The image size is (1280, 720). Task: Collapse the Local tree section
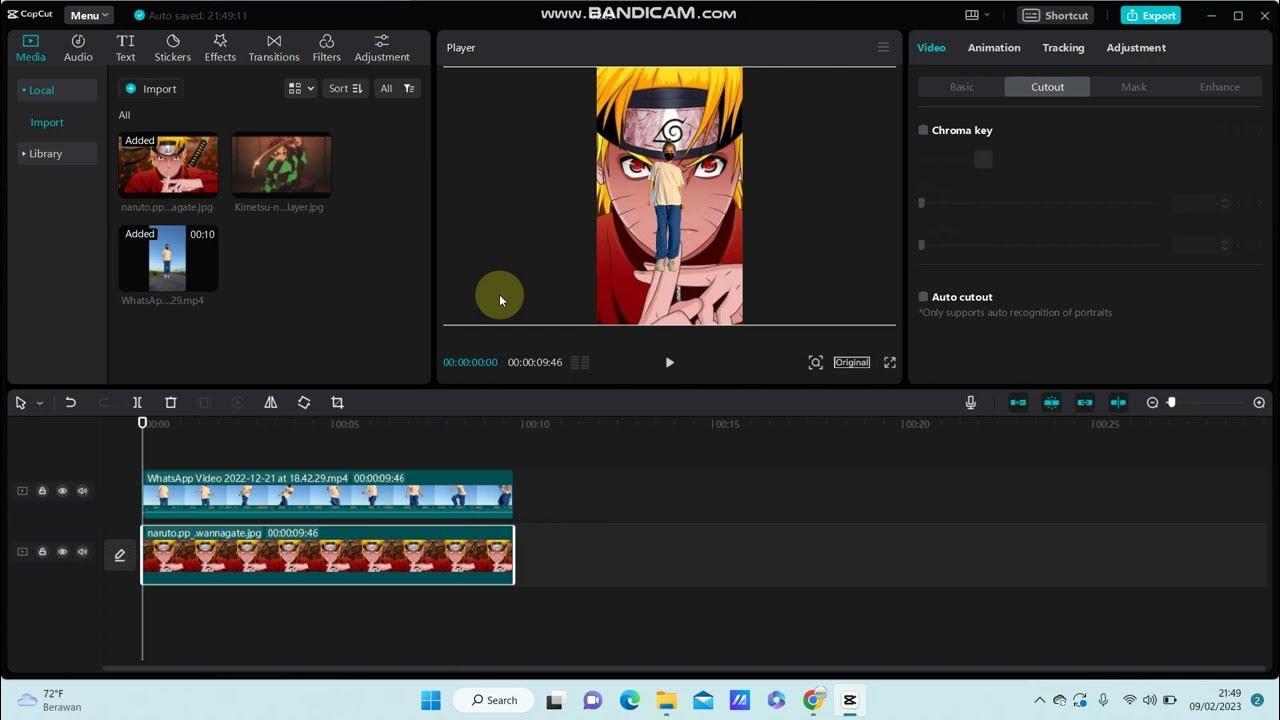pyautogui.click(x=57, y=90)
